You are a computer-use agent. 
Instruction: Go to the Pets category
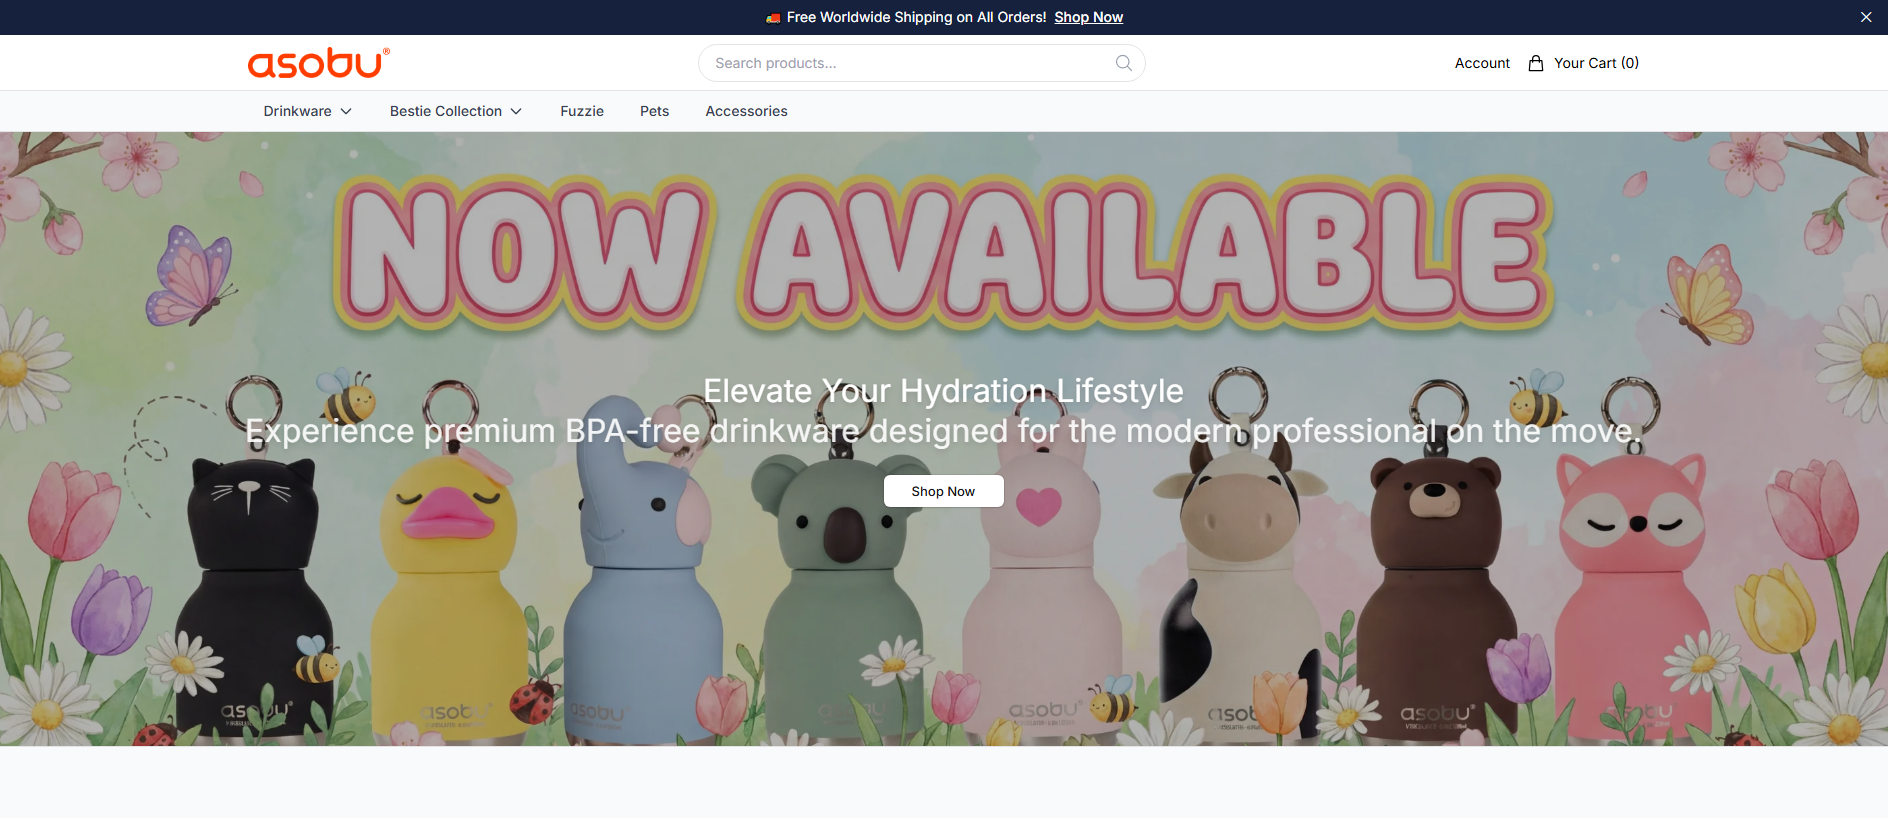click(655, 111)
